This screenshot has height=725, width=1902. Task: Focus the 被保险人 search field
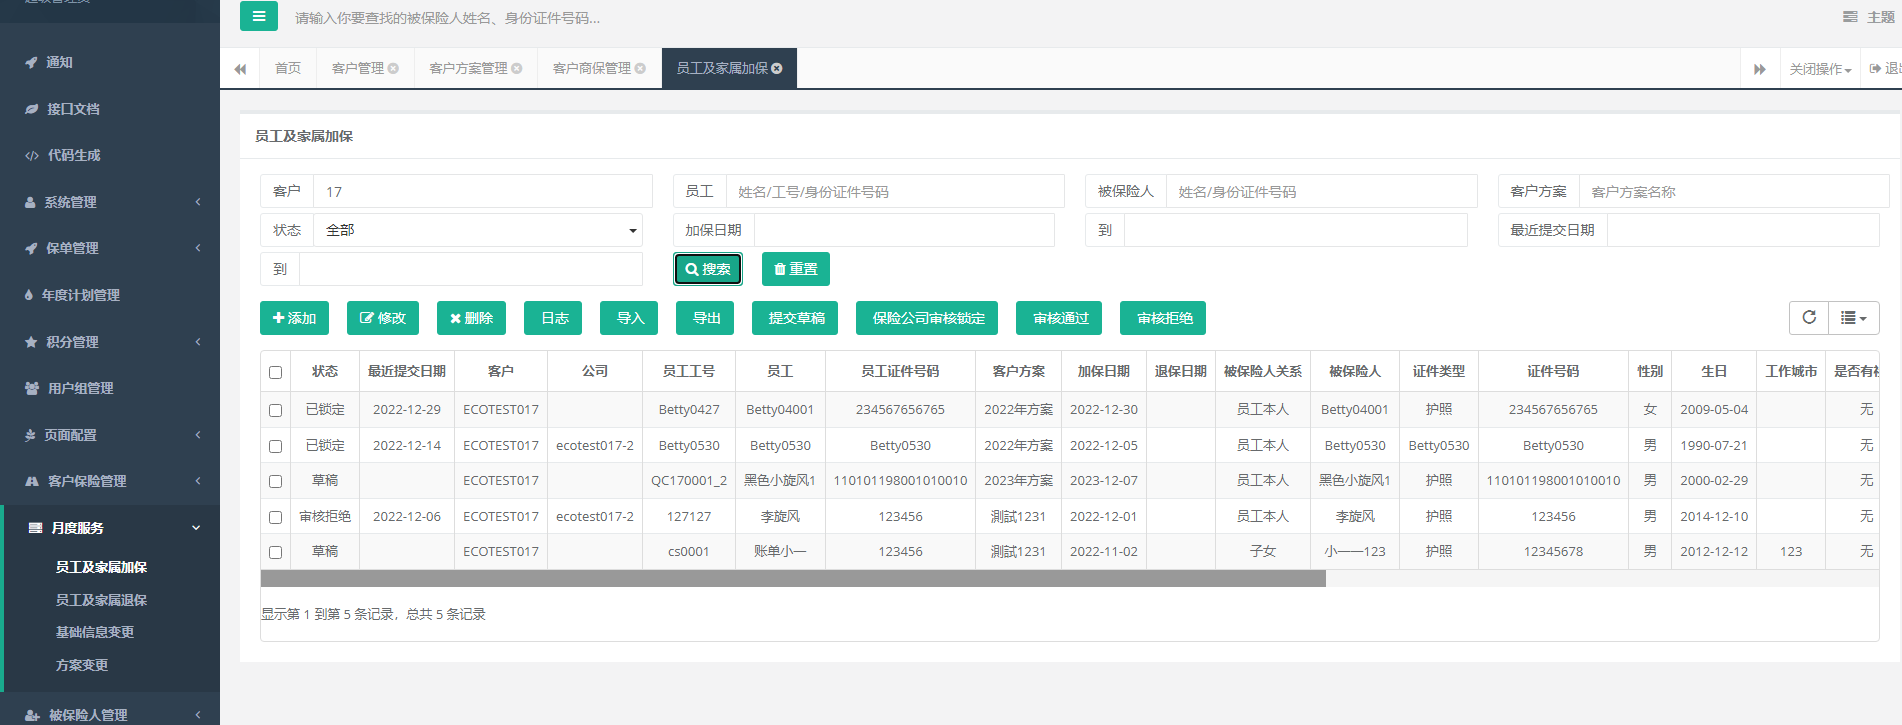click(x=1321, y=191)
